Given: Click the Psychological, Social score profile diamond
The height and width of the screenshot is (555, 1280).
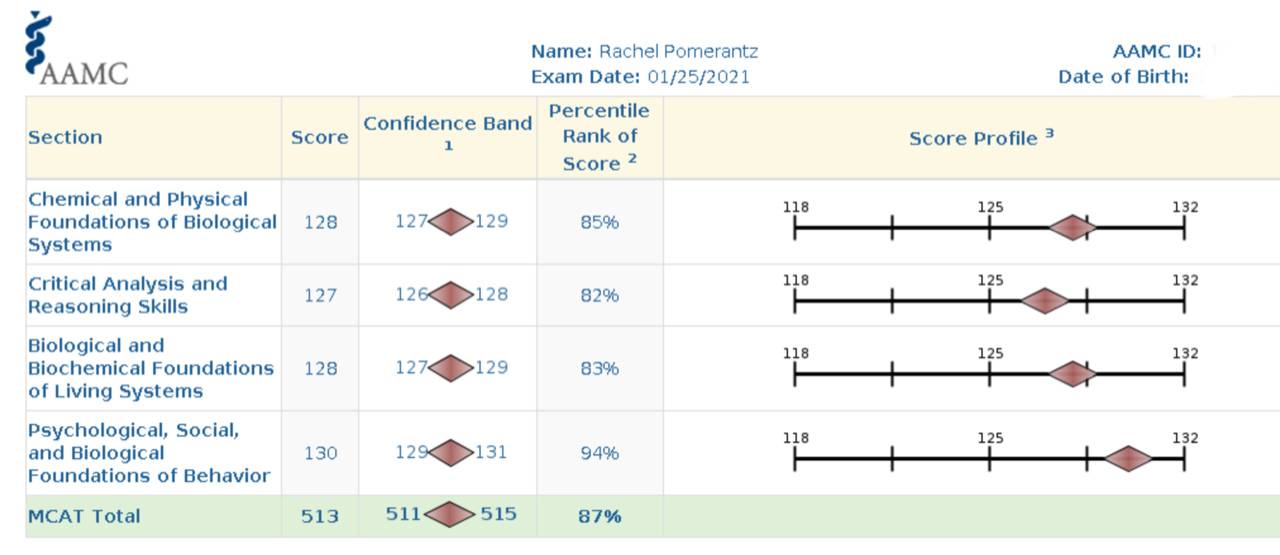Looking at the screenshot, I should tap(1129, 458).
